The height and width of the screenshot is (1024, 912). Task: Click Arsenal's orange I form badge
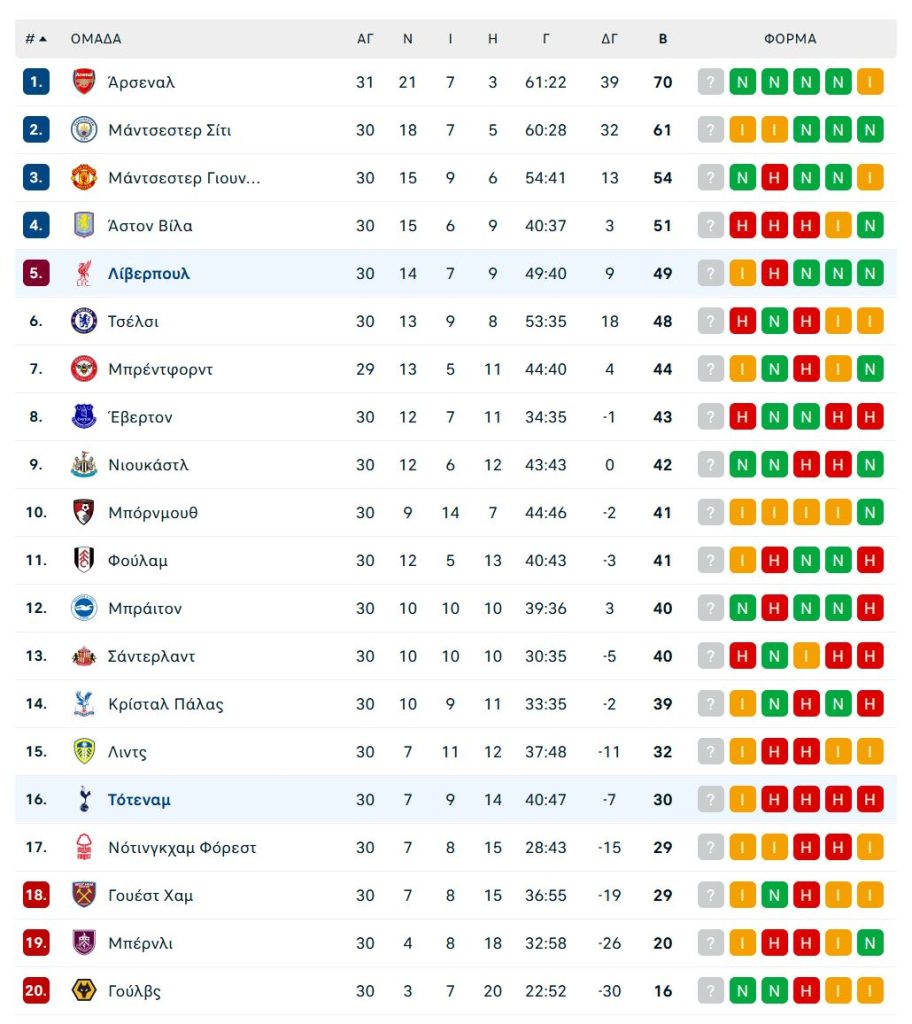869,82
